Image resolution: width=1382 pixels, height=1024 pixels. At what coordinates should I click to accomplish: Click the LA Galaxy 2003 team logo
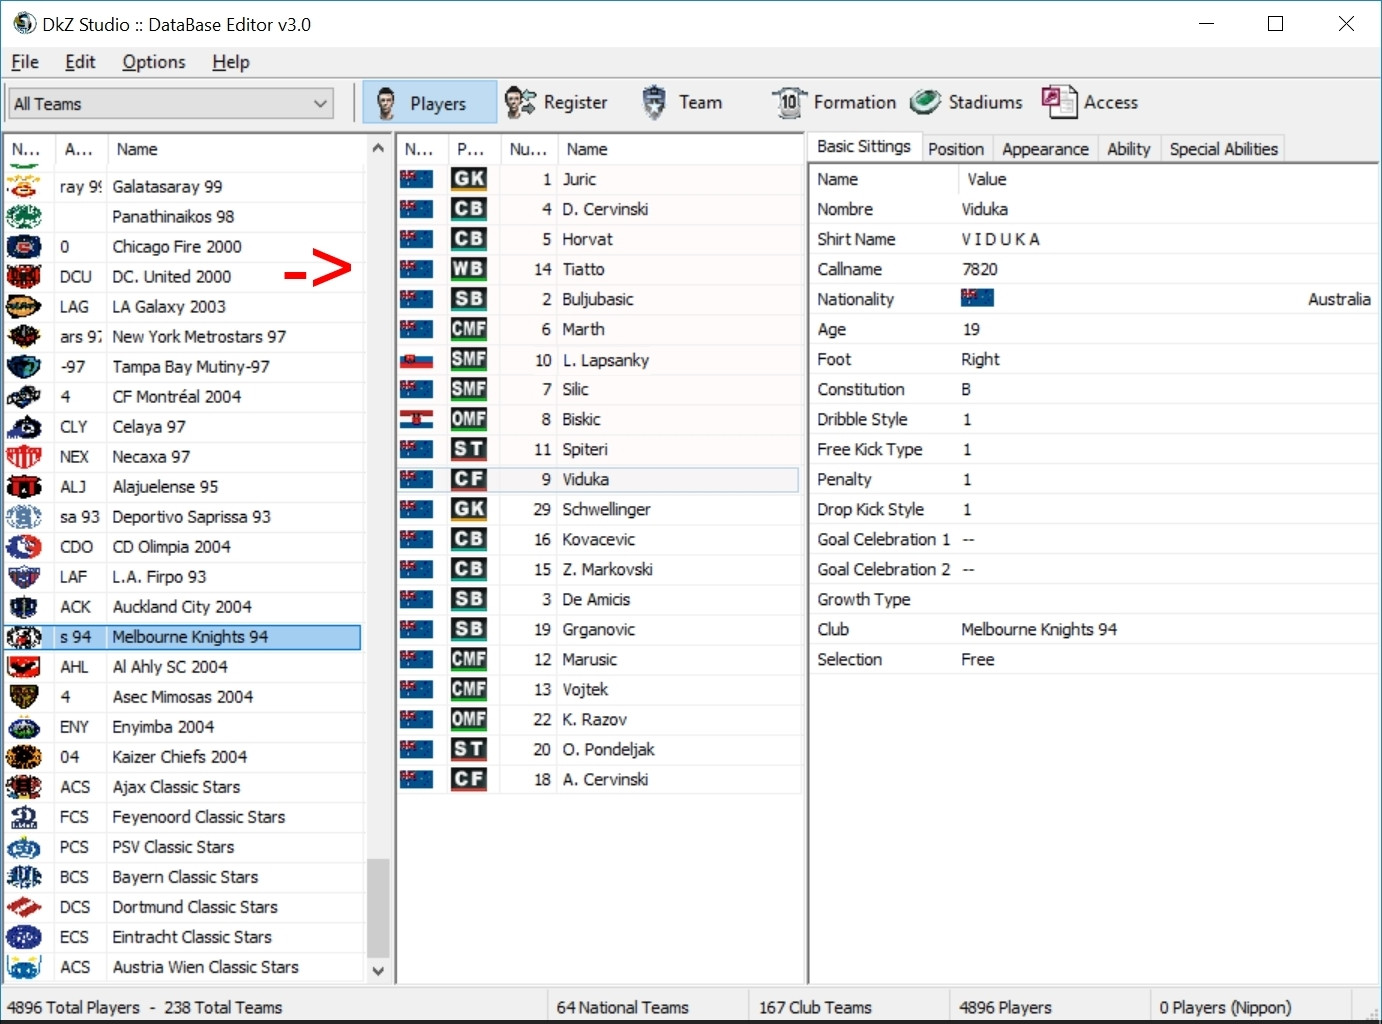(x=24, y=306)
